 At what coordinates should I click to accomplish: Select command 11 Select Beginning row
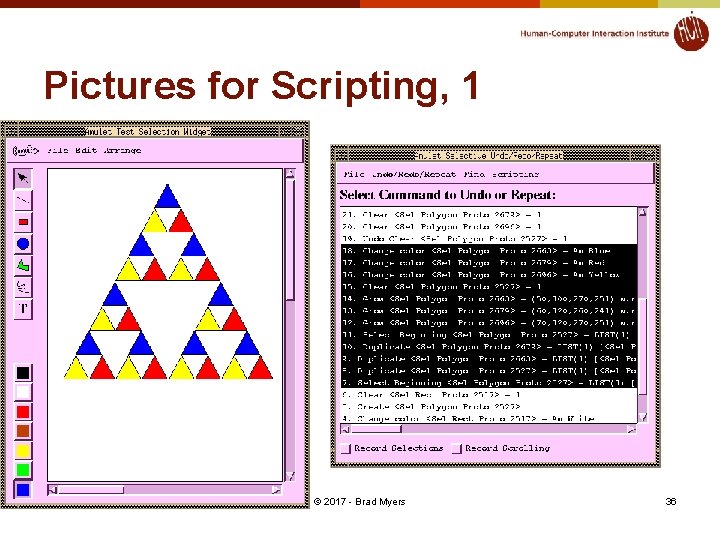point(489,335)
